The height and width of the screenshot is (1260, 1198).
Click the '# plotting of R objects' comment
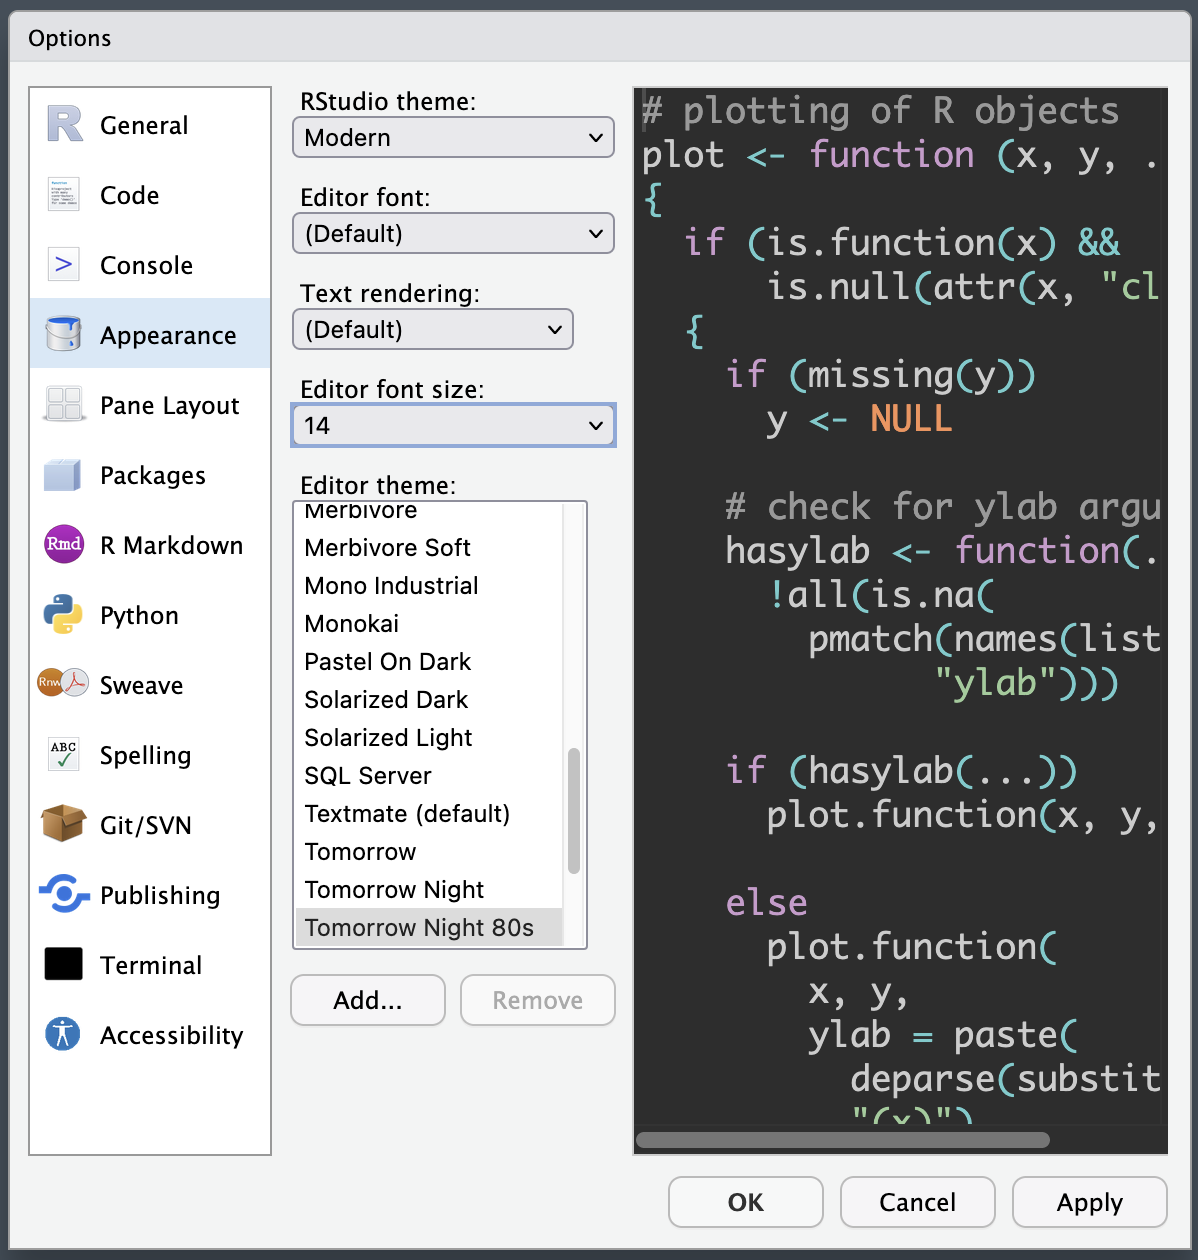pyautogui.click(x=880, y=110)
